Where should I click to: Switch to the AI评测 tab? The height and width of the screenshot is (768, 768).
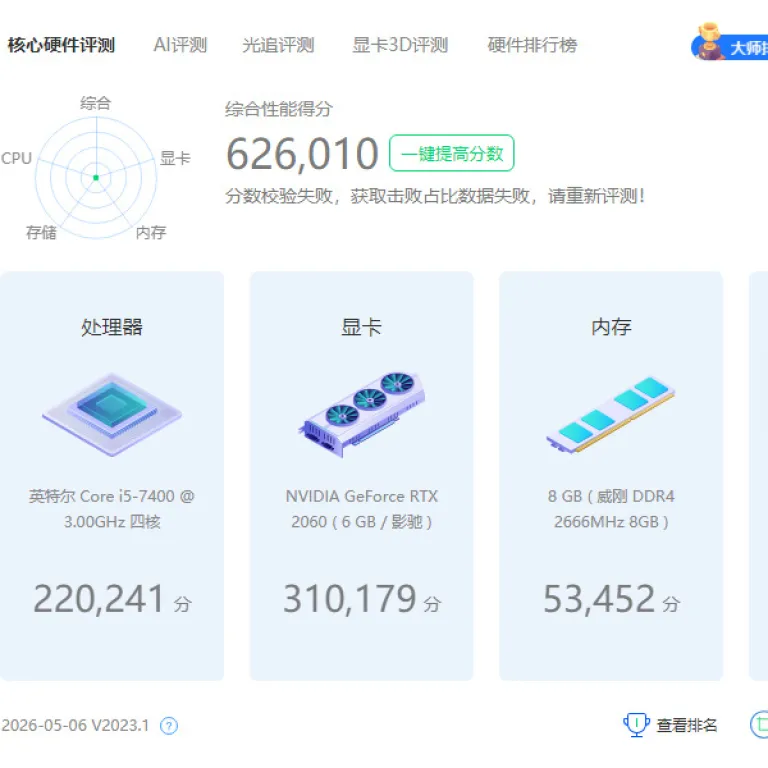click(180, 45)
